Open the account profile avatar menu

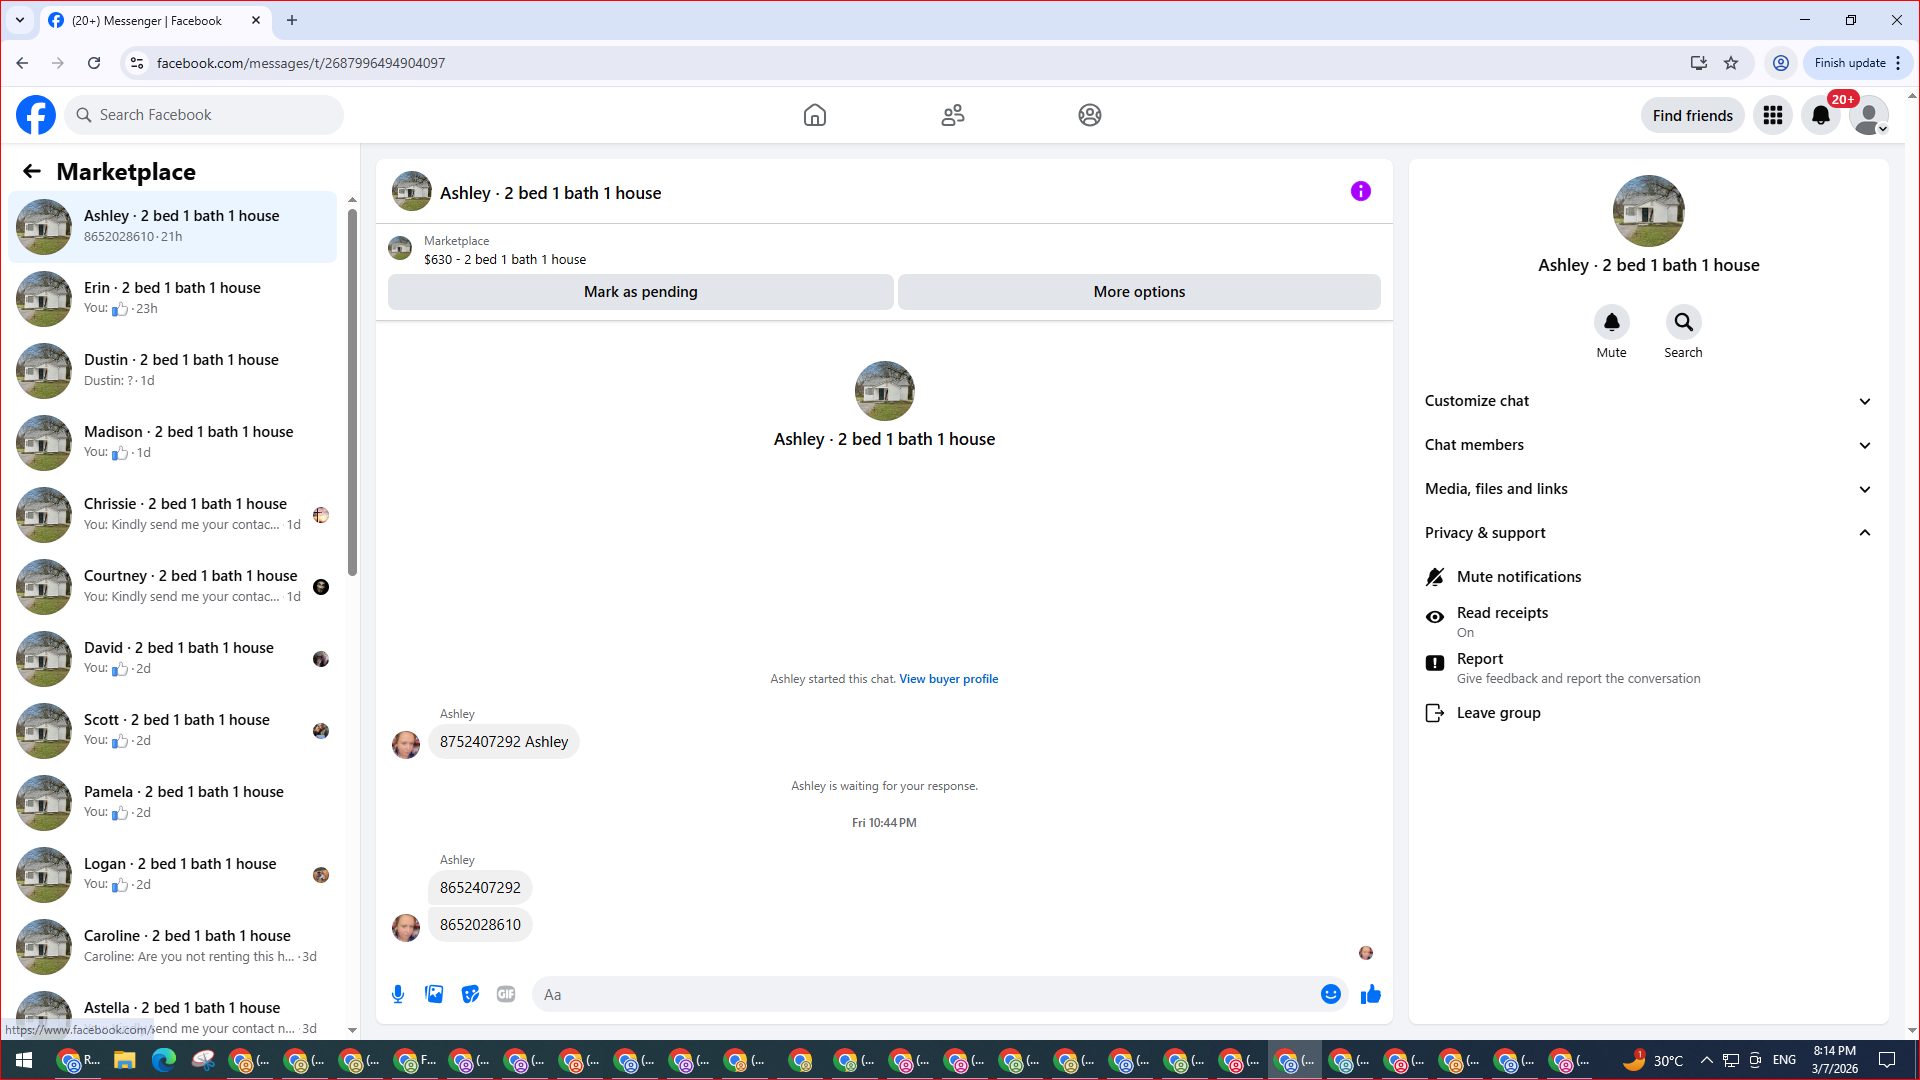1869,115
